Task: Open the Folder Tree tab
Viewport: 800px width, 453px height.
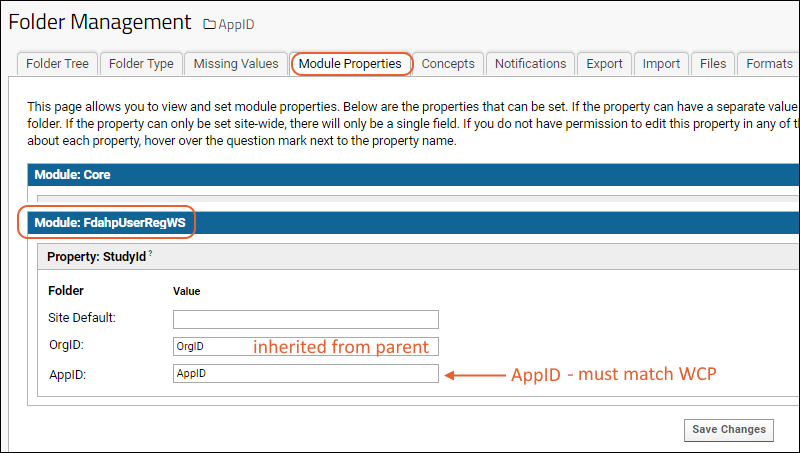Action: pos(57,63)
